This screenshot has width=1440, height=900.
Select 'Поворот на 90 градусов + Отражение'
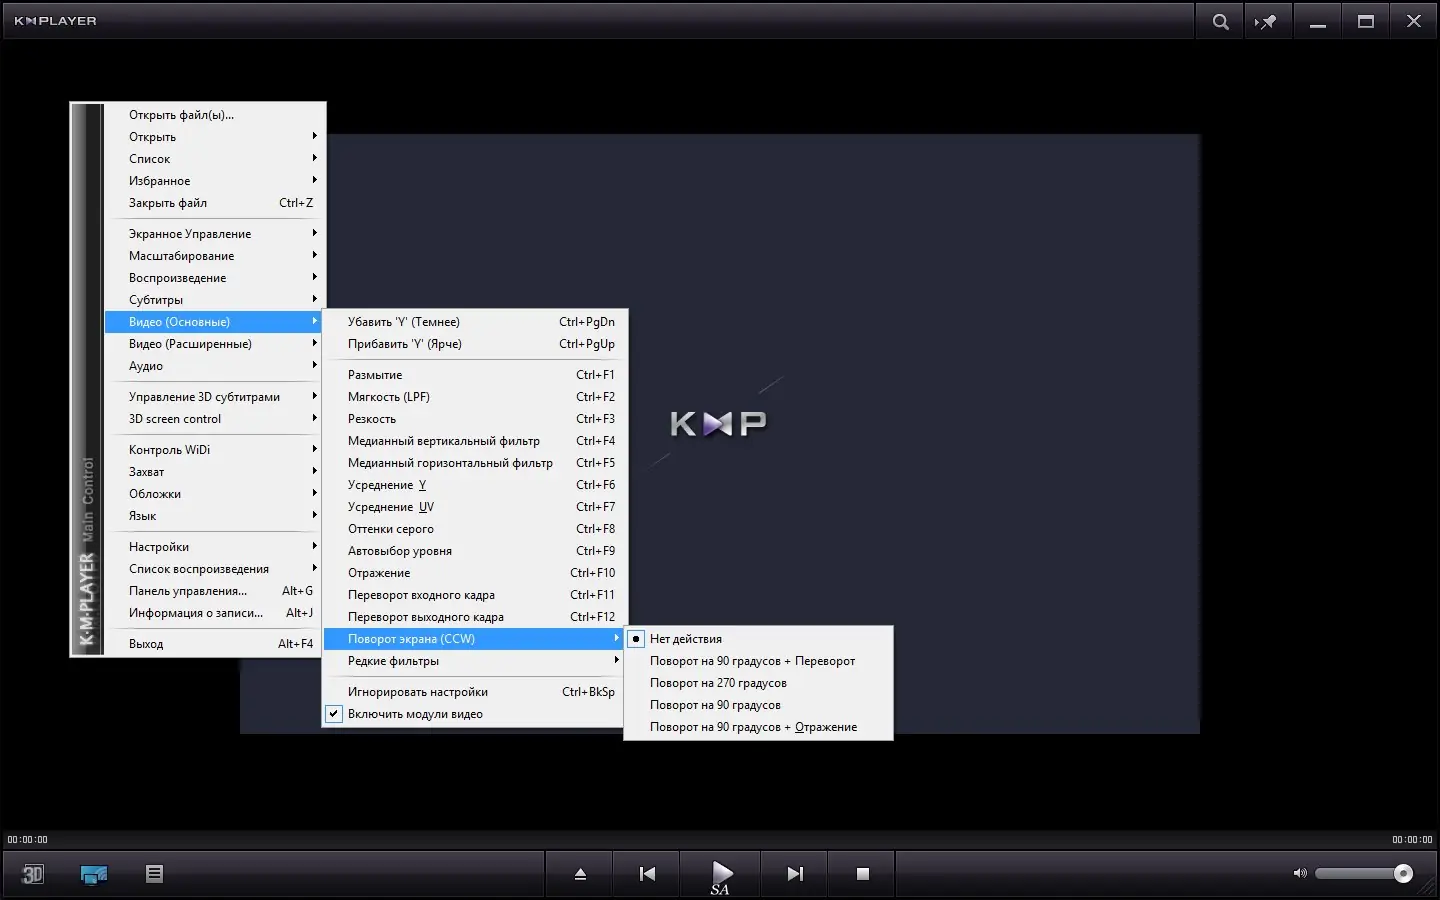pos(758,727)
